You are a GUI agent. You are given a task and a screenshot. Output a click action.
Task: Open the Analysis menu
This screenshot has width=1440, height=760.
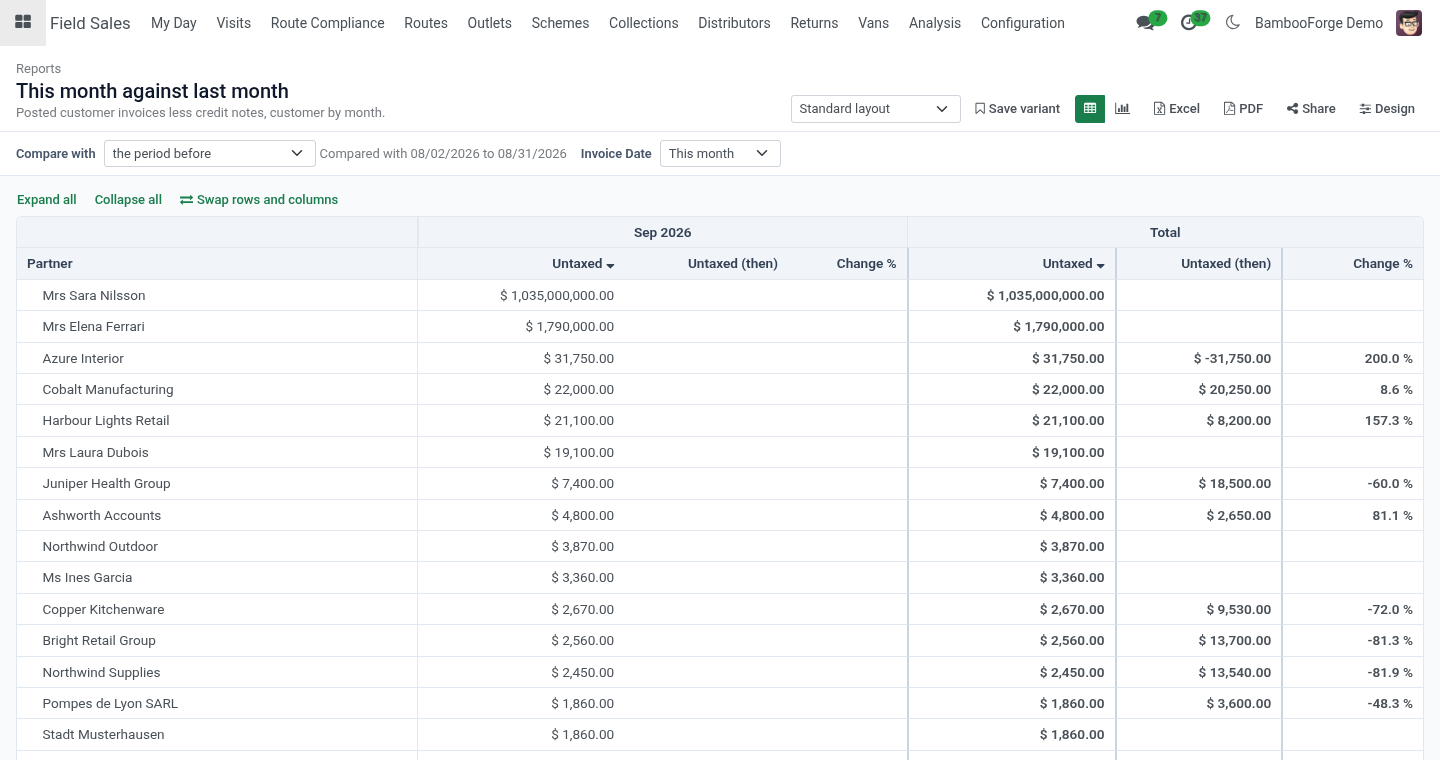coord(935,23)
